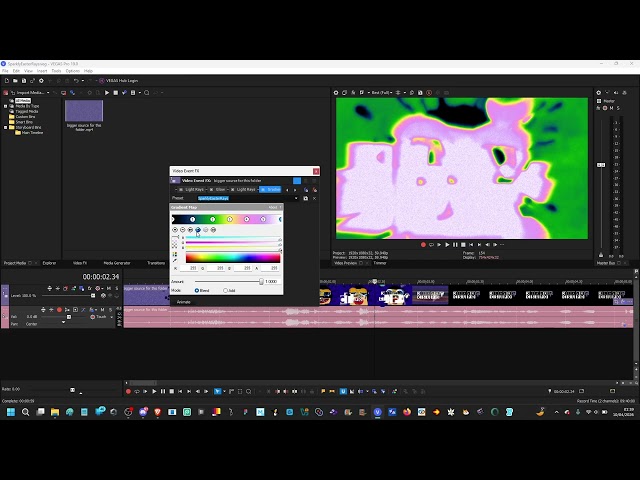Click timeline Play button in transport bar
640x480 pixels.
pos(154,391)
